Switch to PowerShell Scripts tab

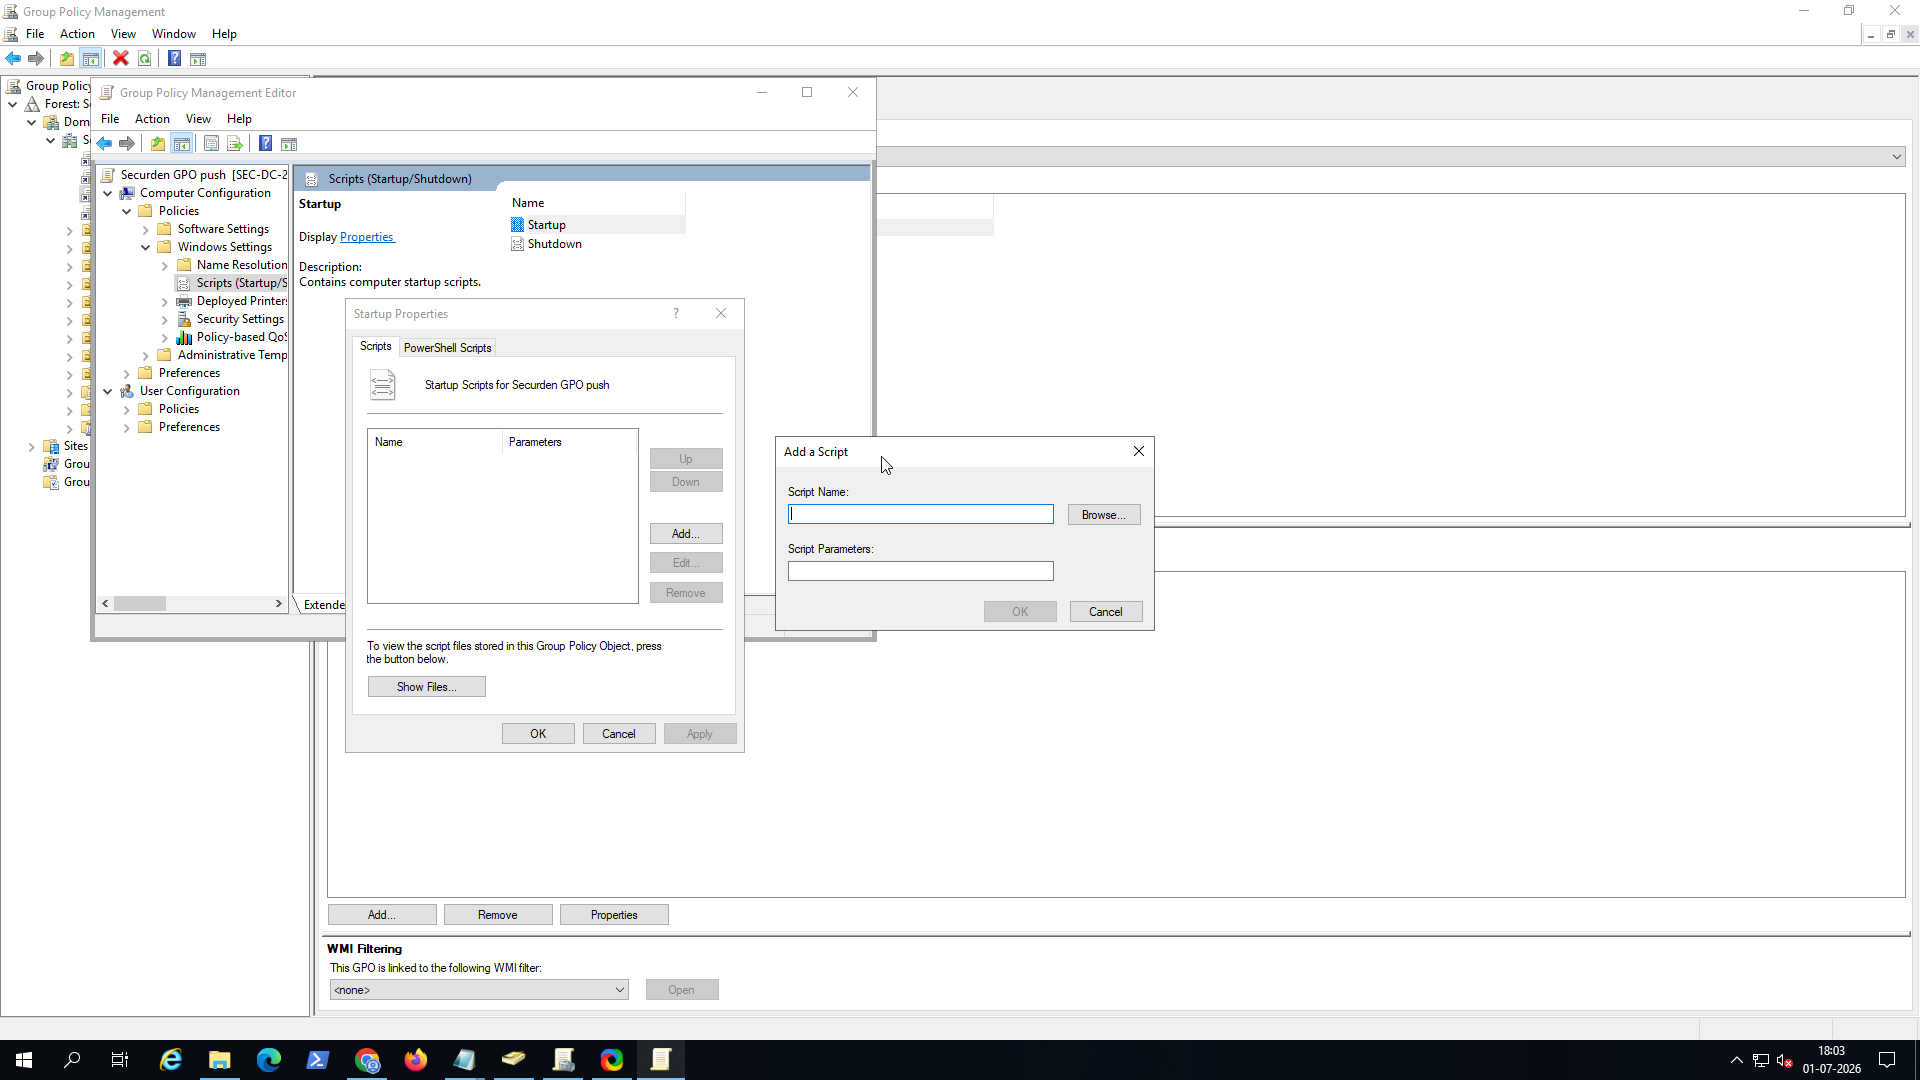point(447,348)
